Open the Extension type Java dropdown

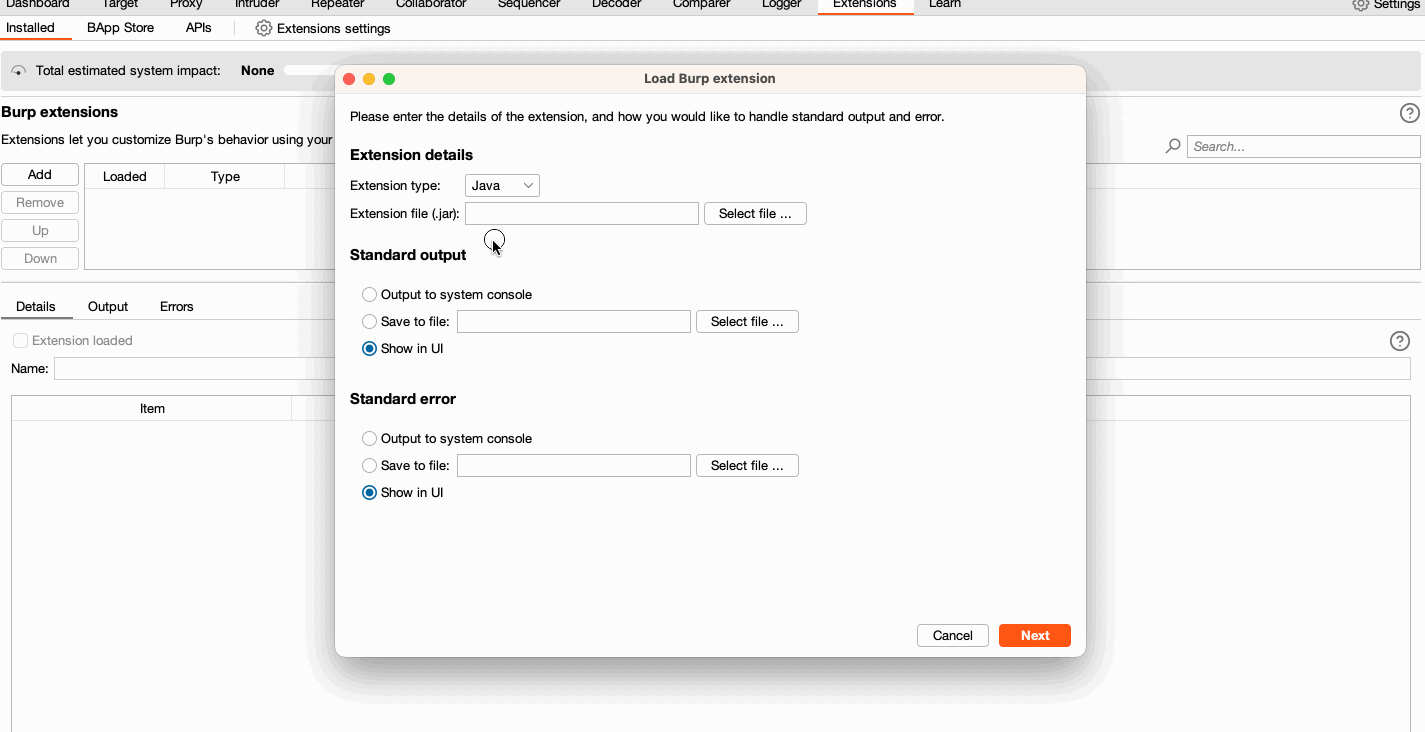pyautogui.click(x=502, y=186)
